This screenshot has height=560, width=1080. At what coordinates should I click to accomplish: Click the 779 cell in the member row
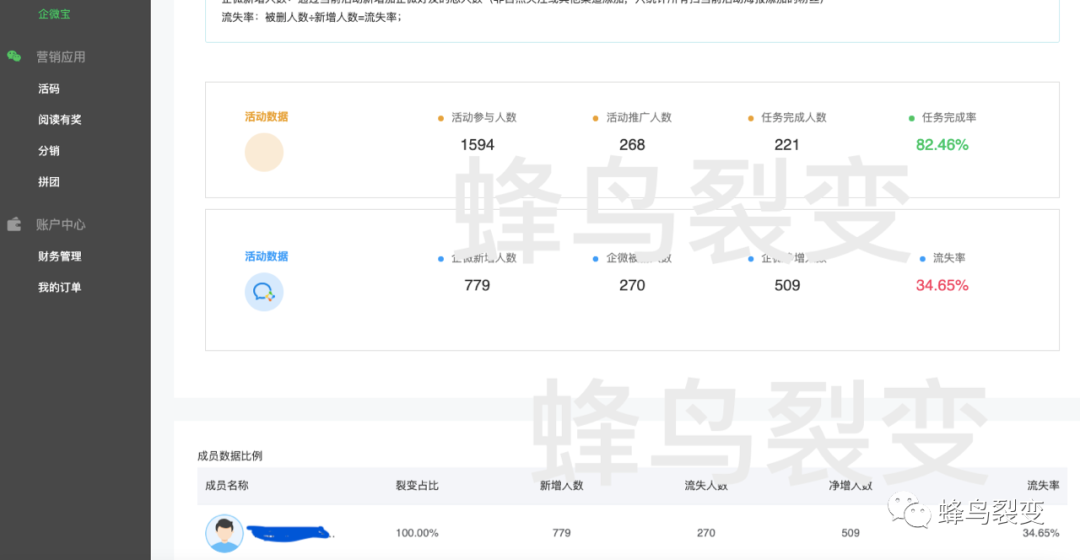pos(561,533)
